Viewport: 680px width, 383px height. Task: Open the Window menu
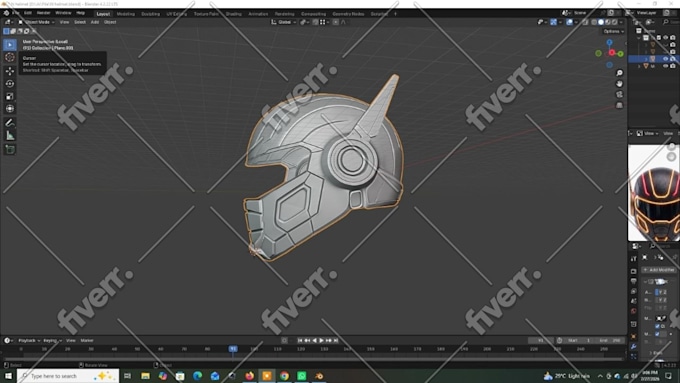pyautogui.click(x=63, y=13)
